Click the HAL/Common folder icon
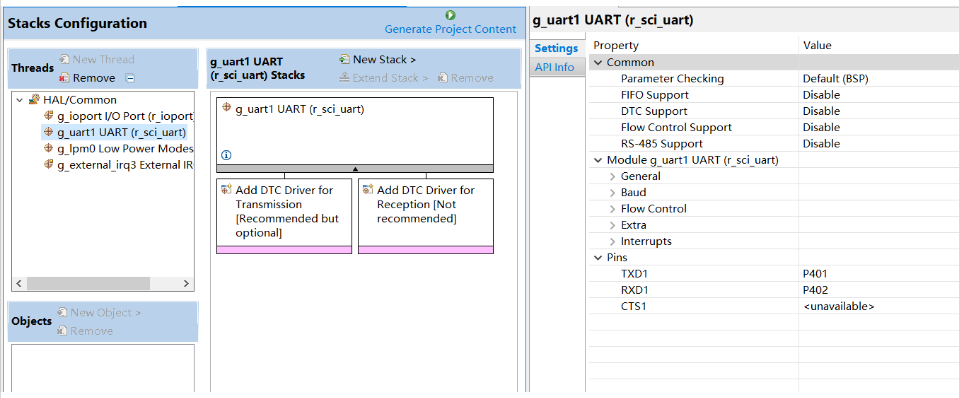Screen dimensions: 960x398 coord(34,99)
